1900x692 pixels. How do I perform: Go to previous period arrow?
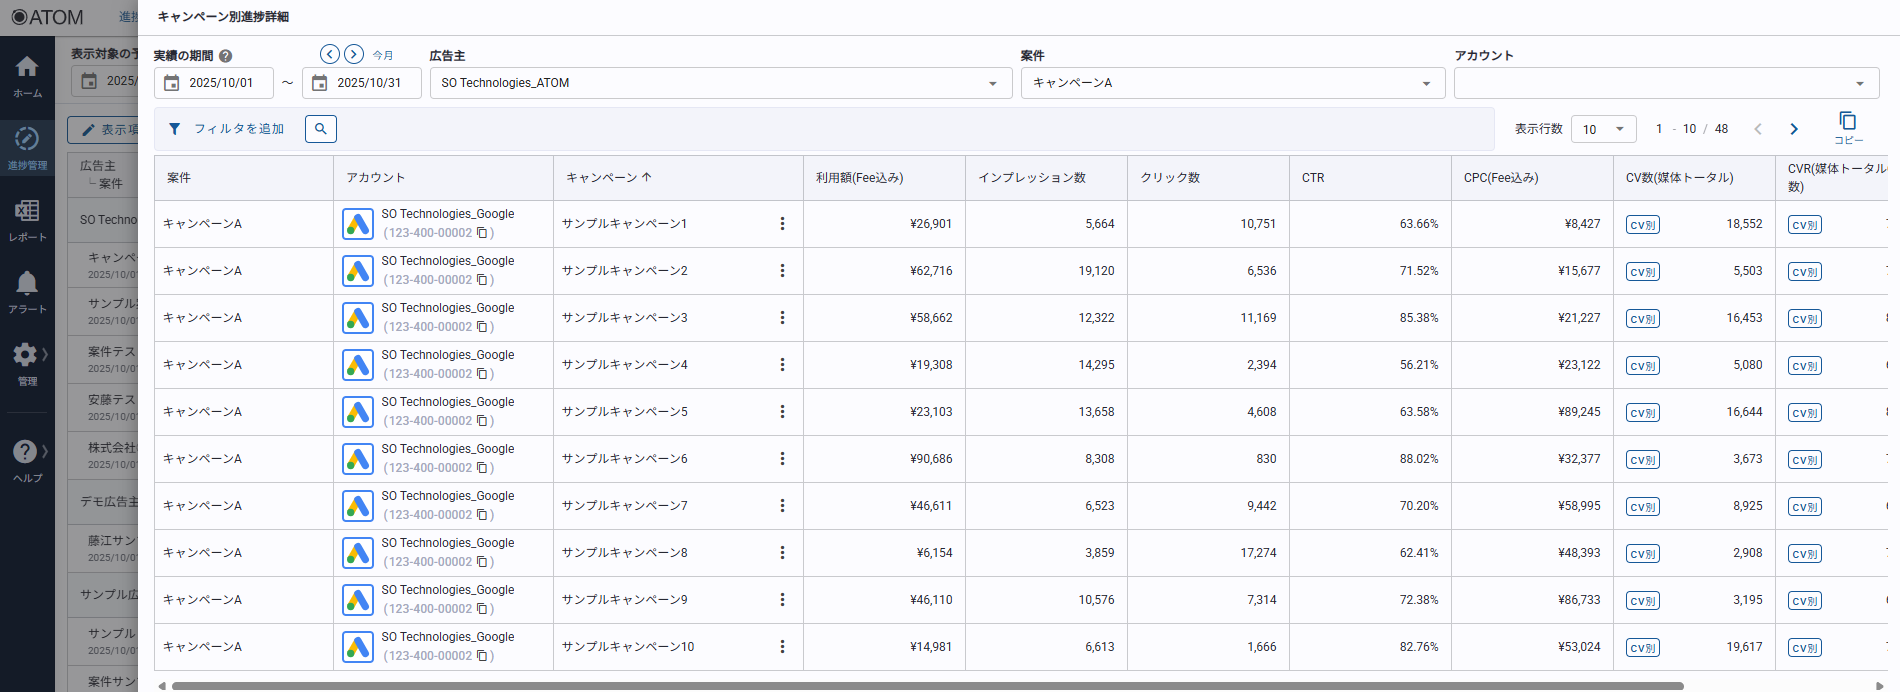click(x=329, y=54)
